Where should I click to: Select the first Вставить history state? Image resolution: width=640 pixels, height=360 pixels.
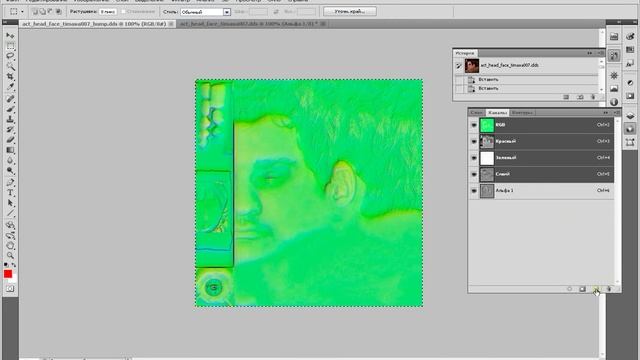pyautogui.click(x=527, y=80)
